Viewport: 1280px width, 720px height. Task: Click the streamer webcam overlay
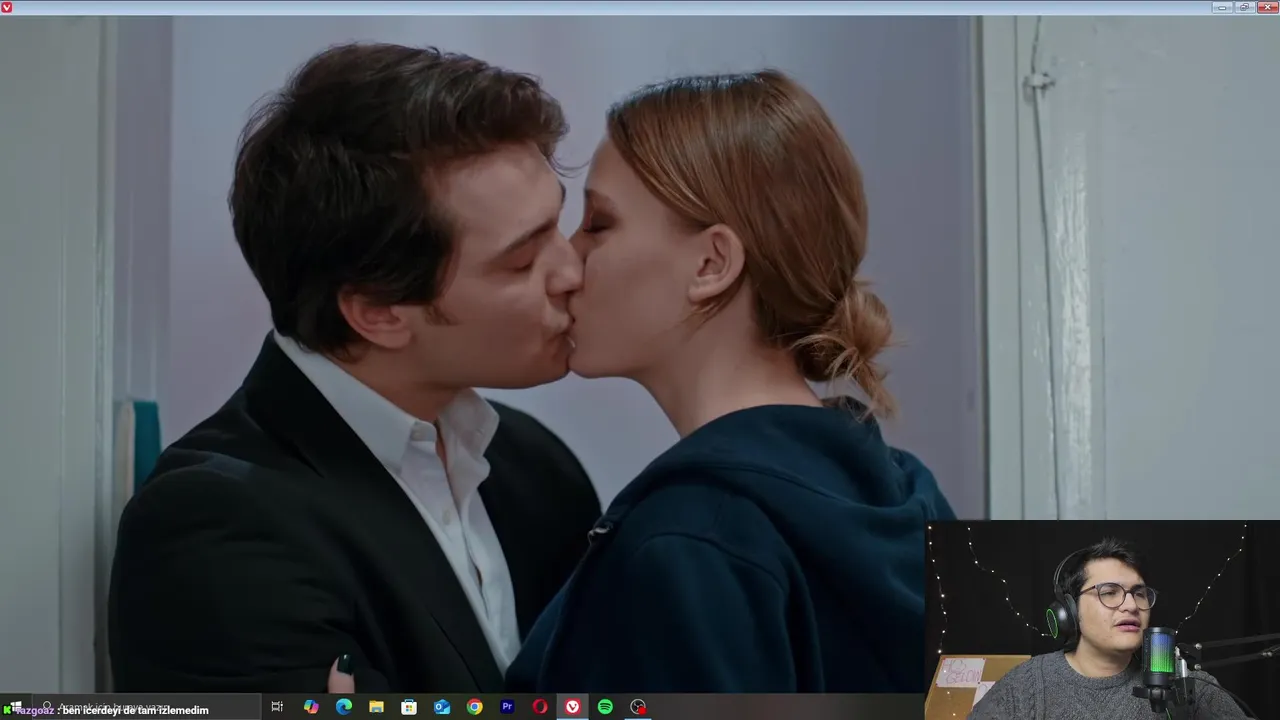coord(1102,620)
